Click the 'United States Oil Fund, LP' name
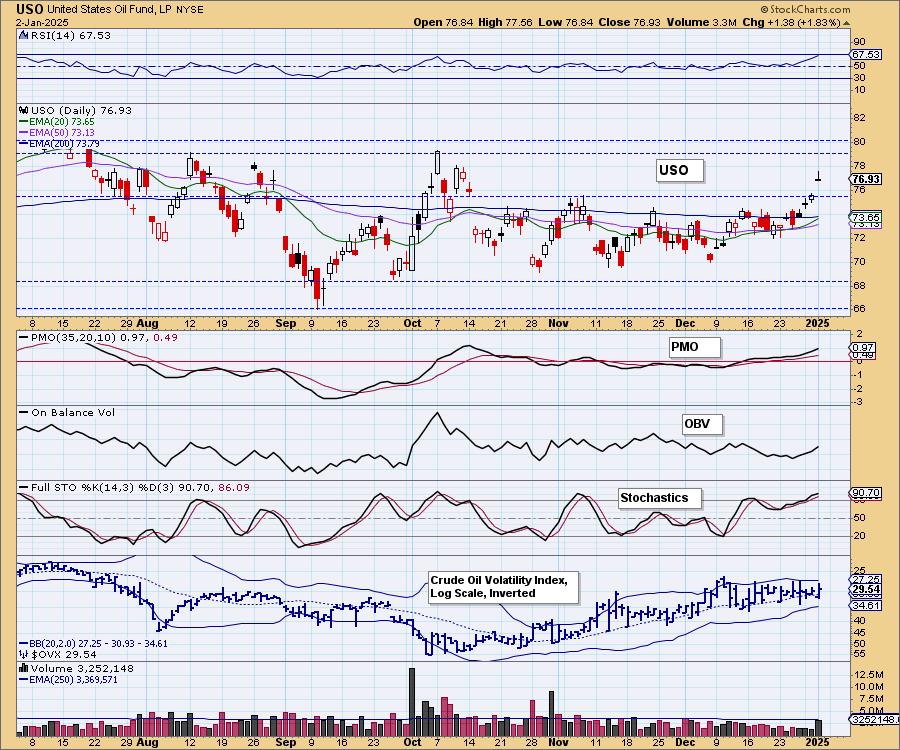The width and height of the screenshot is (900, 750). coord(110,9)
